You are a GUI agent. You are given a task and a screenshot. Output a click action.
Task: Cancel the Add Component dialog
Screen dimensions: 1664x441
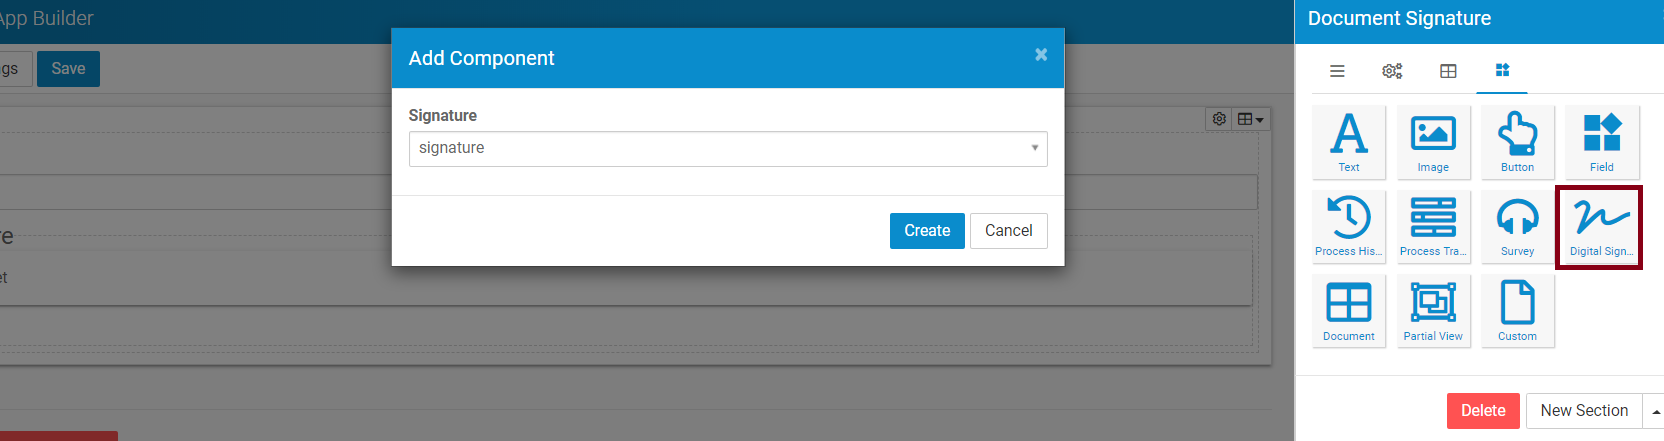(x=1008, y=231)
